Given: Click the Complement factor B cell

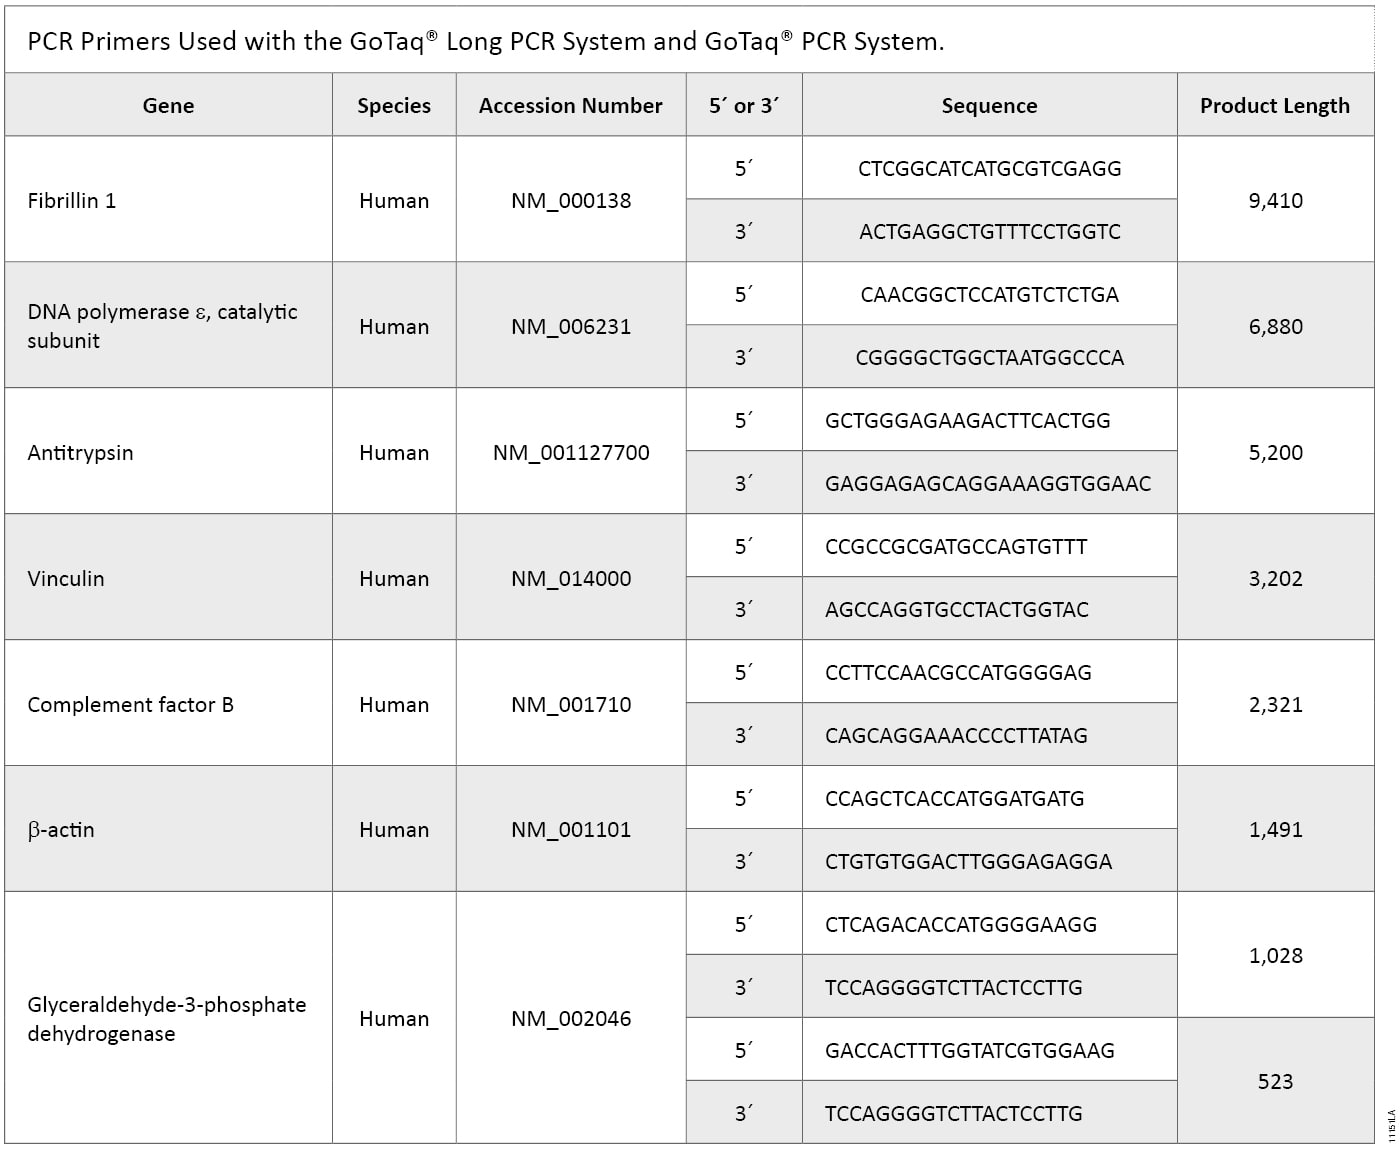Looking at the screenshot, I should pyautogui.click(x=130, y=704).
